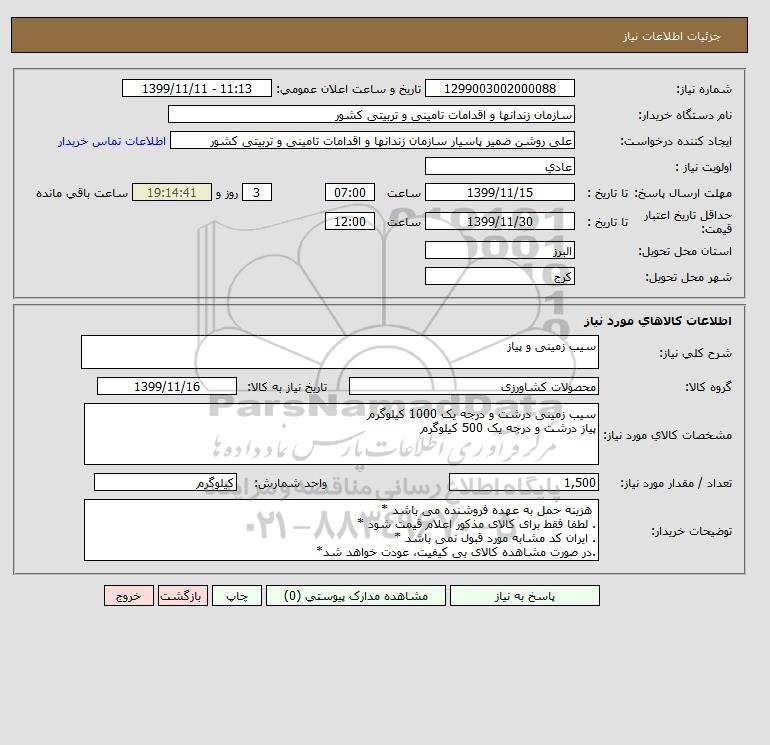This screenshot has width=770, height=745.
Task: Click the label توضیحات خریدار
Action: [691, 531]
